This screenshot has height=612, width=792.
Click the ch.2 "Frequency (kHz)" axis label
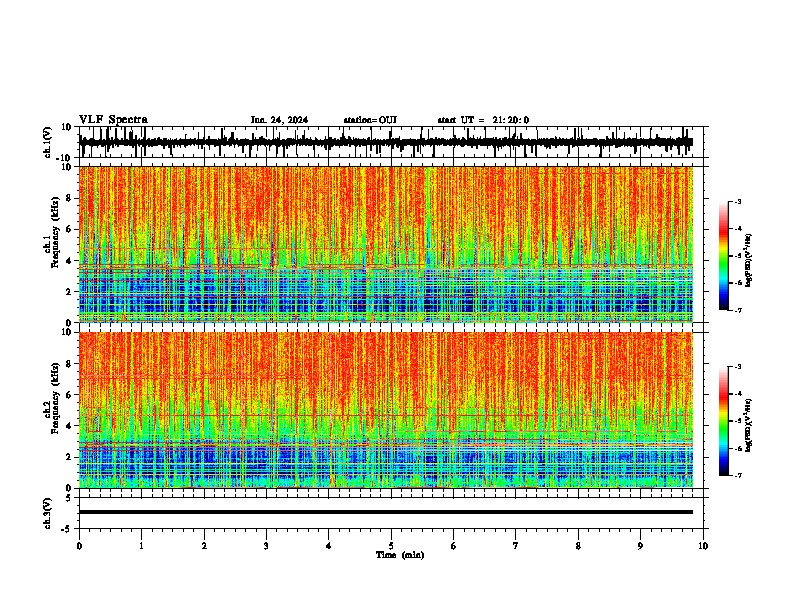[x=56, y=398]
